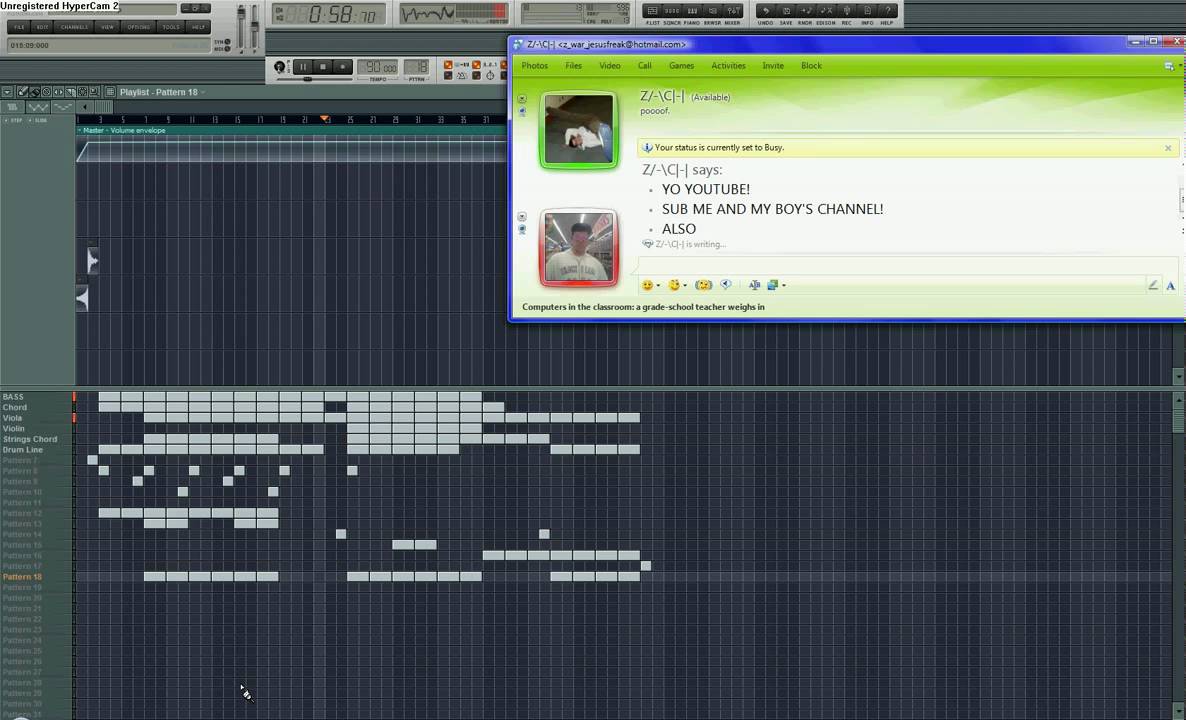Click the handwriting pen icon in messenger
The height and width of the screenshot is (720, 1186).
[x=1153, y=285]
